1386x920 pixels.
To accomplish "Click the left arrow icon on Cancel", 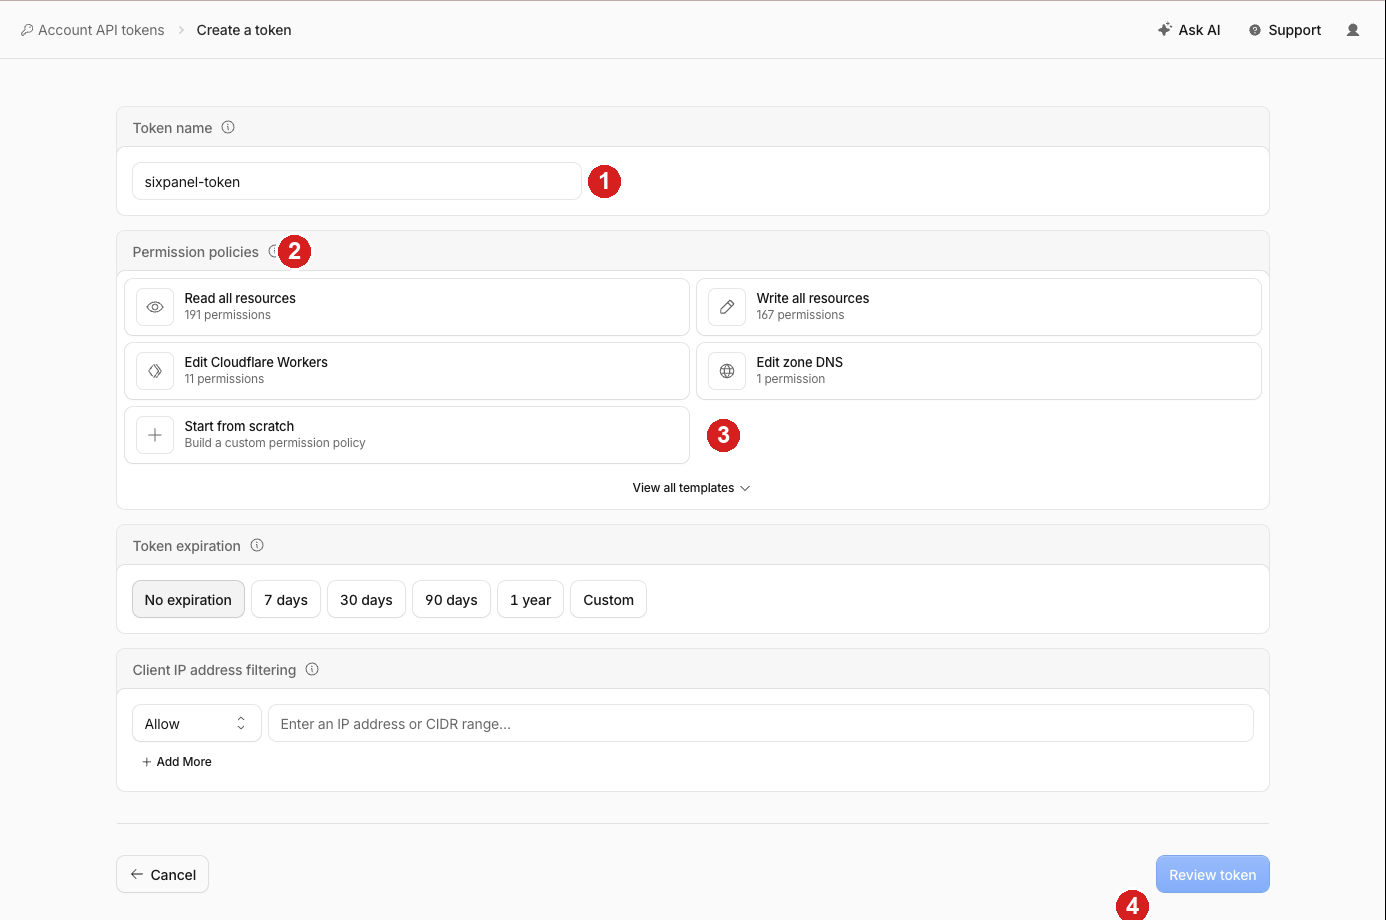I will (137, 874).
